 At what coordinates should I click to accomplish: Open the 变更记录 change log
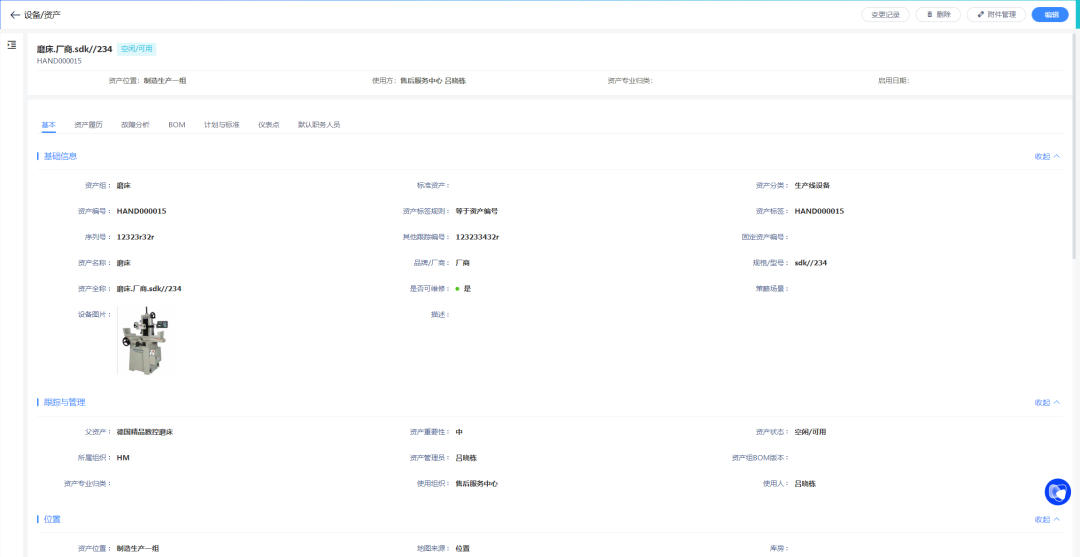885,15
